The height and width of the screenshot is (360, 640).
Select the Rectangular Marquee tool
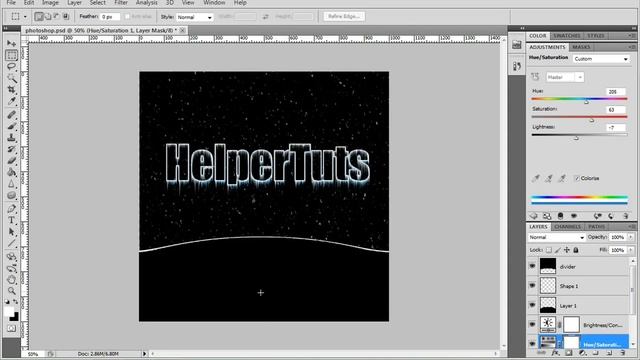tap(11, 55)
